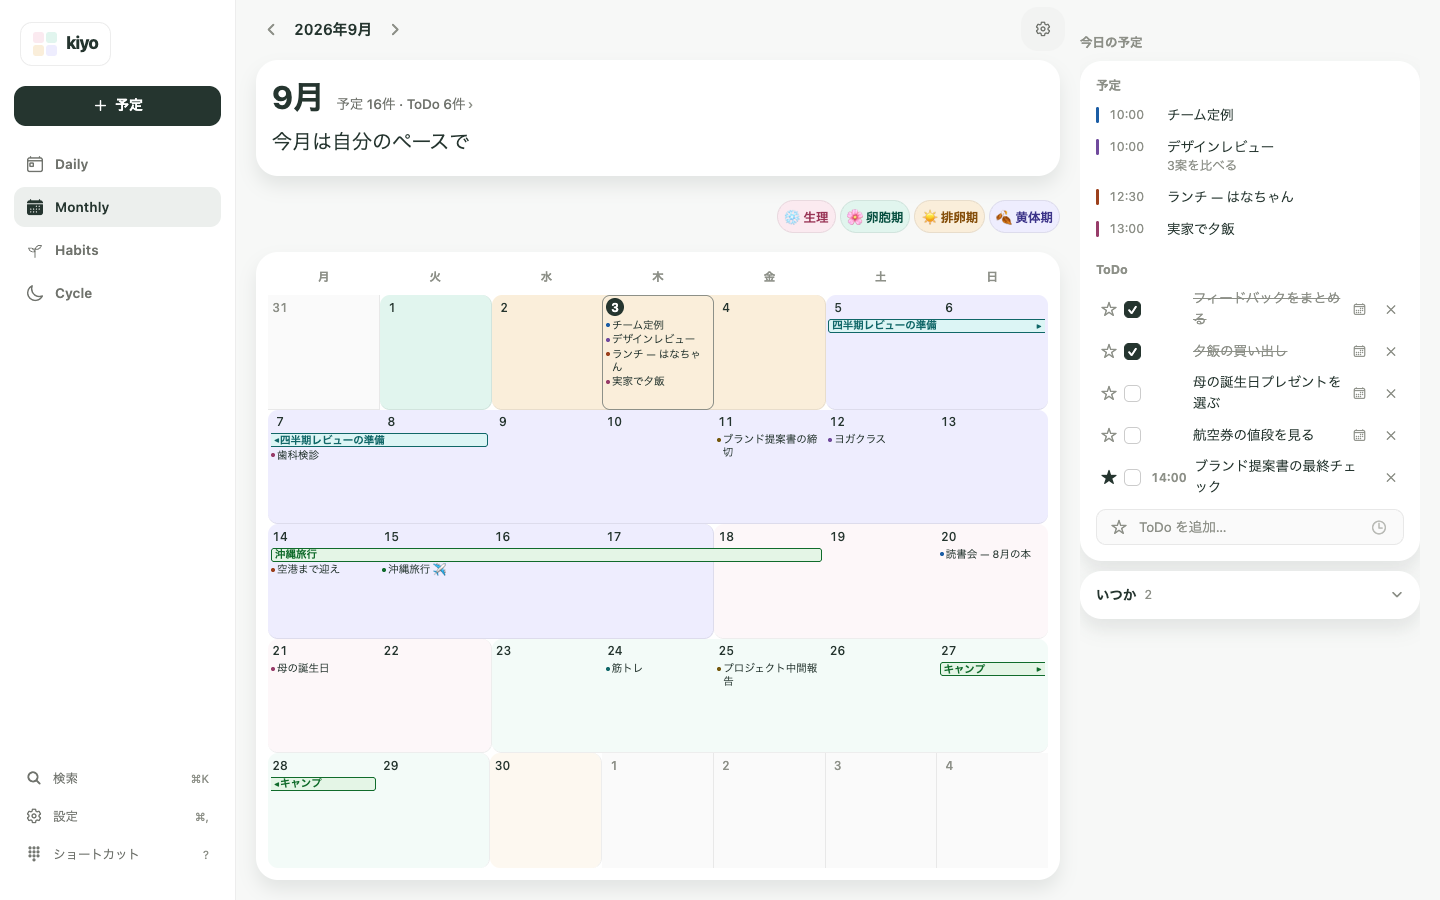Open 設定 in the sidebar

pyautogui.click(x=117, y=816)
